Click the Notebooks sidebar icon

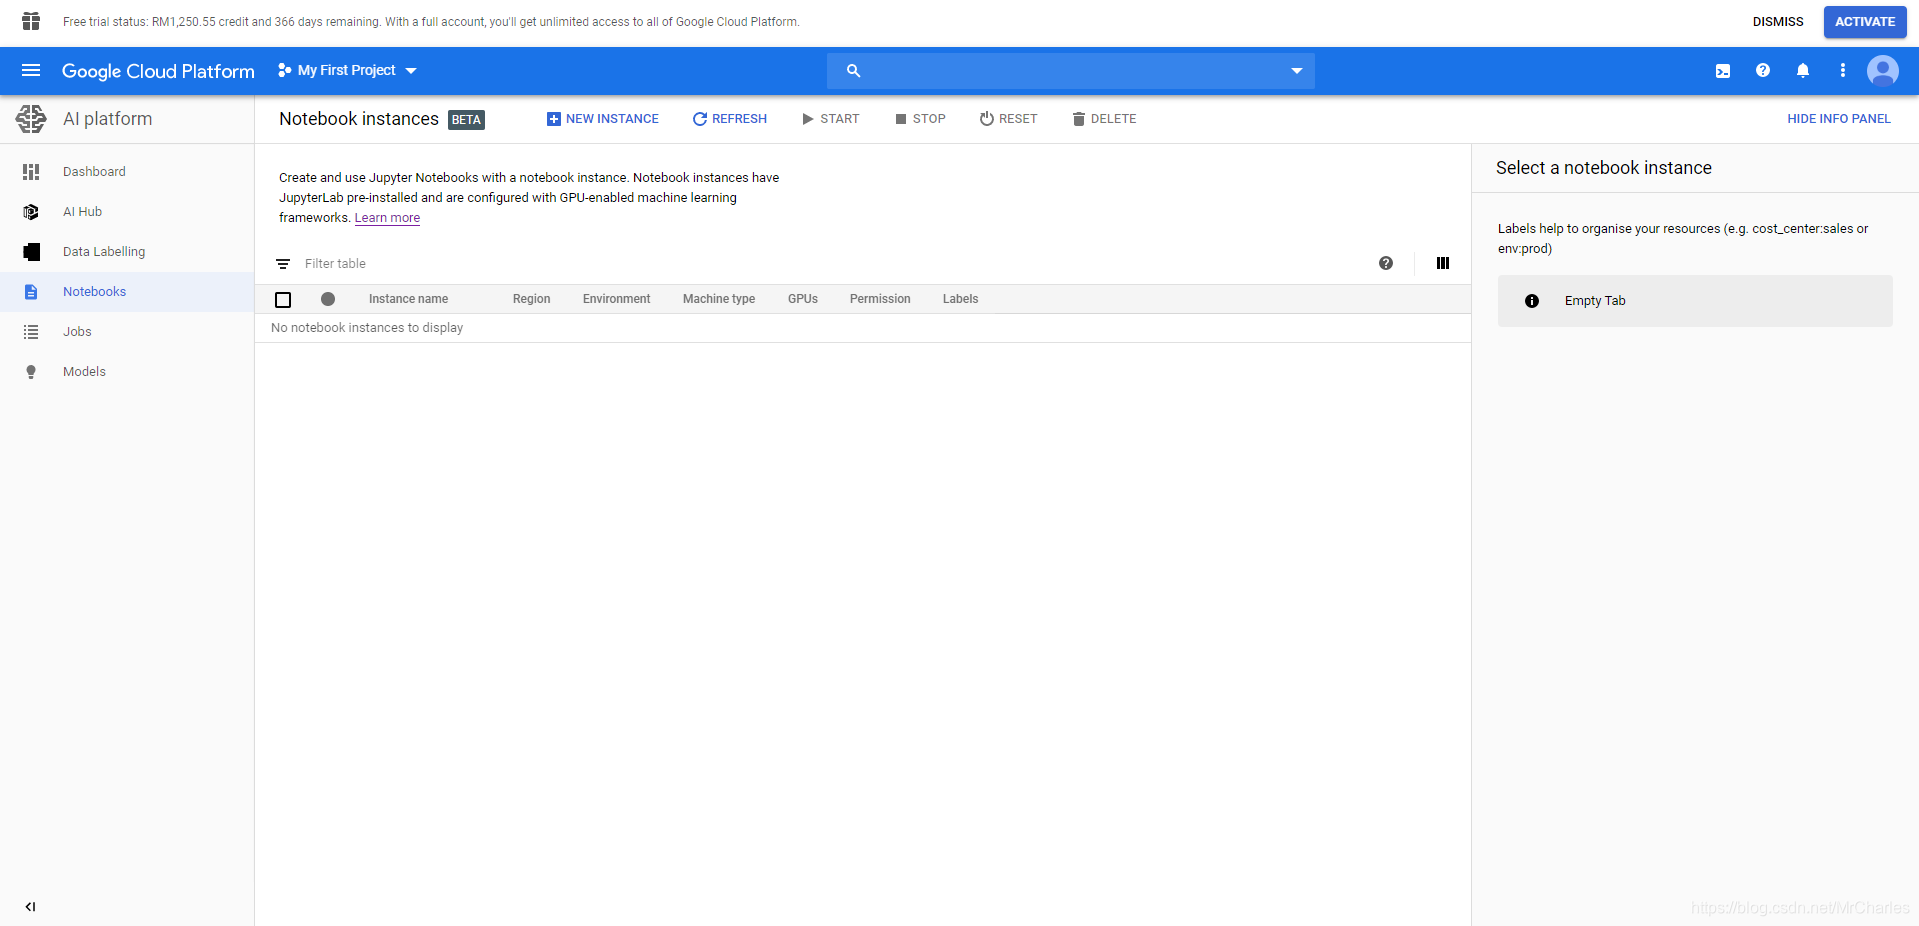point(31,292)
